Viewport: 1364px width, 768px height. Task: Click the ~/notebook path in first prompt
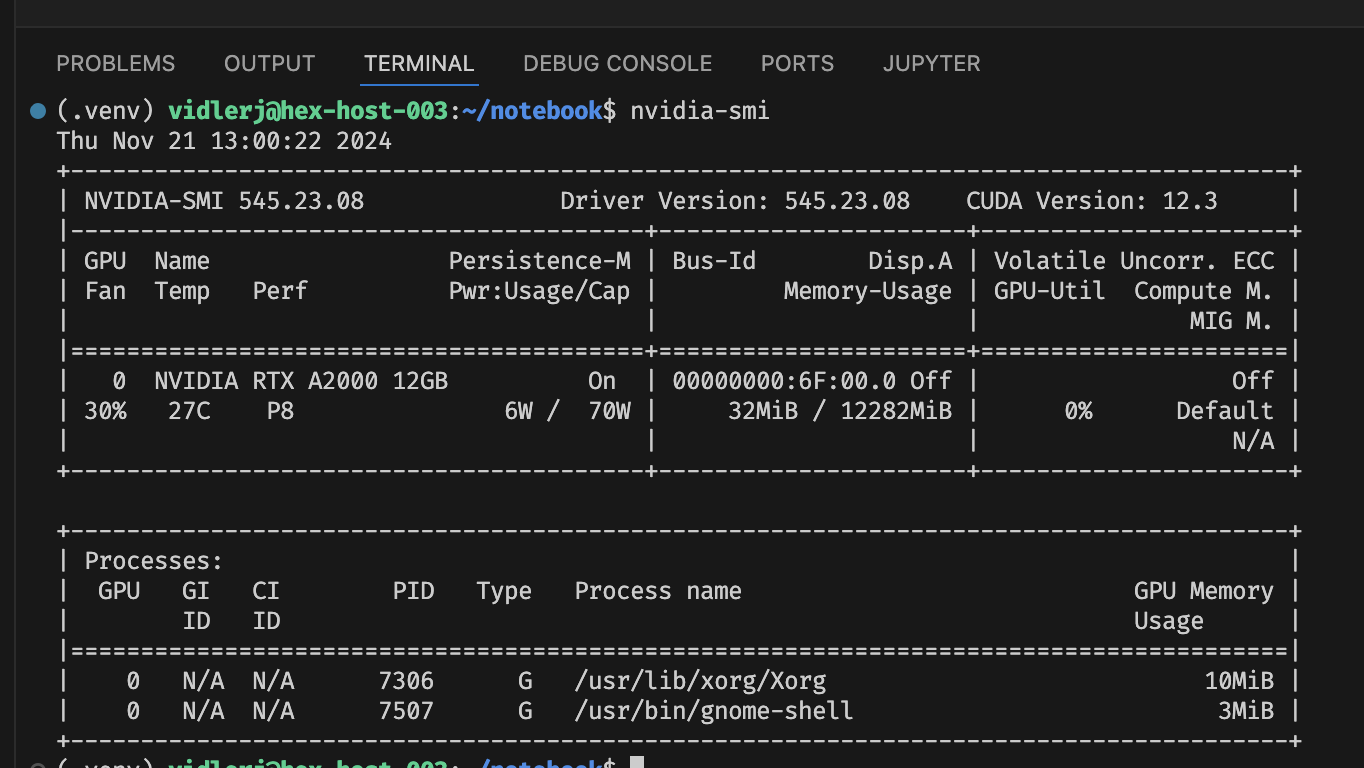pos(533,111)
